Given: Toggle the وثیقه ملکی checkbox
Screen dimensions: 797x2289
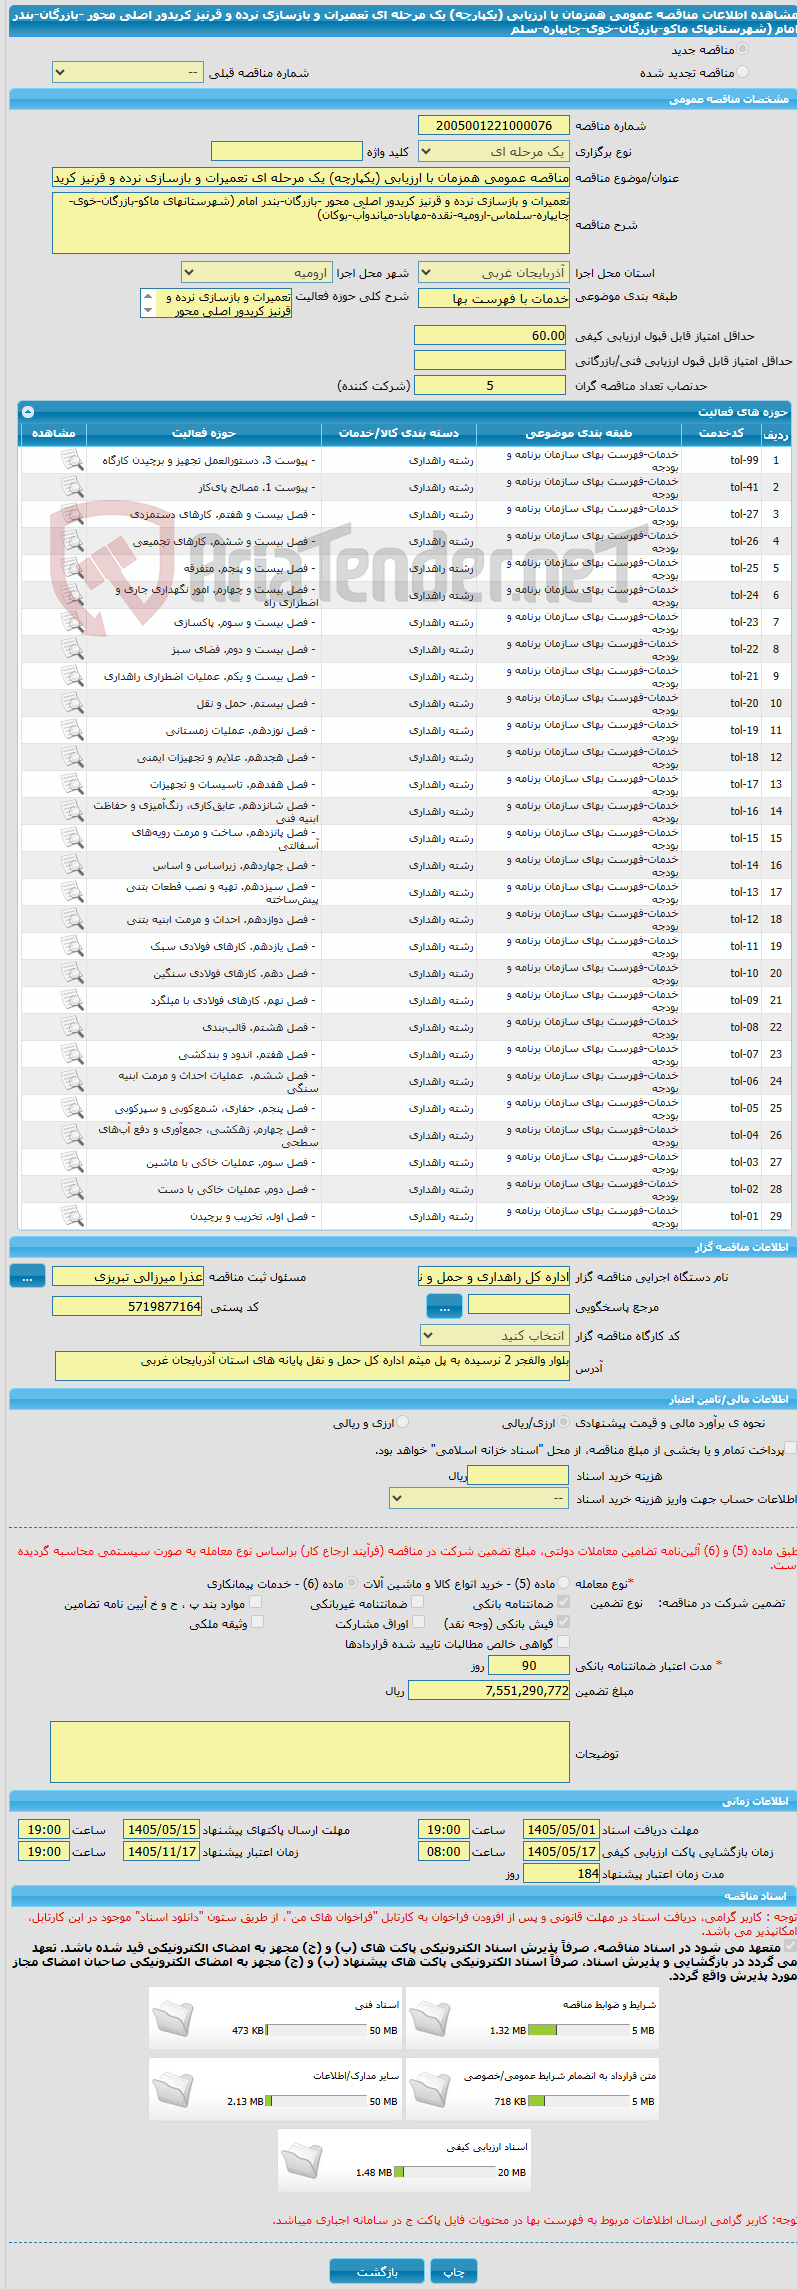Looking at the screenshot, I should tap(257, 1622).
